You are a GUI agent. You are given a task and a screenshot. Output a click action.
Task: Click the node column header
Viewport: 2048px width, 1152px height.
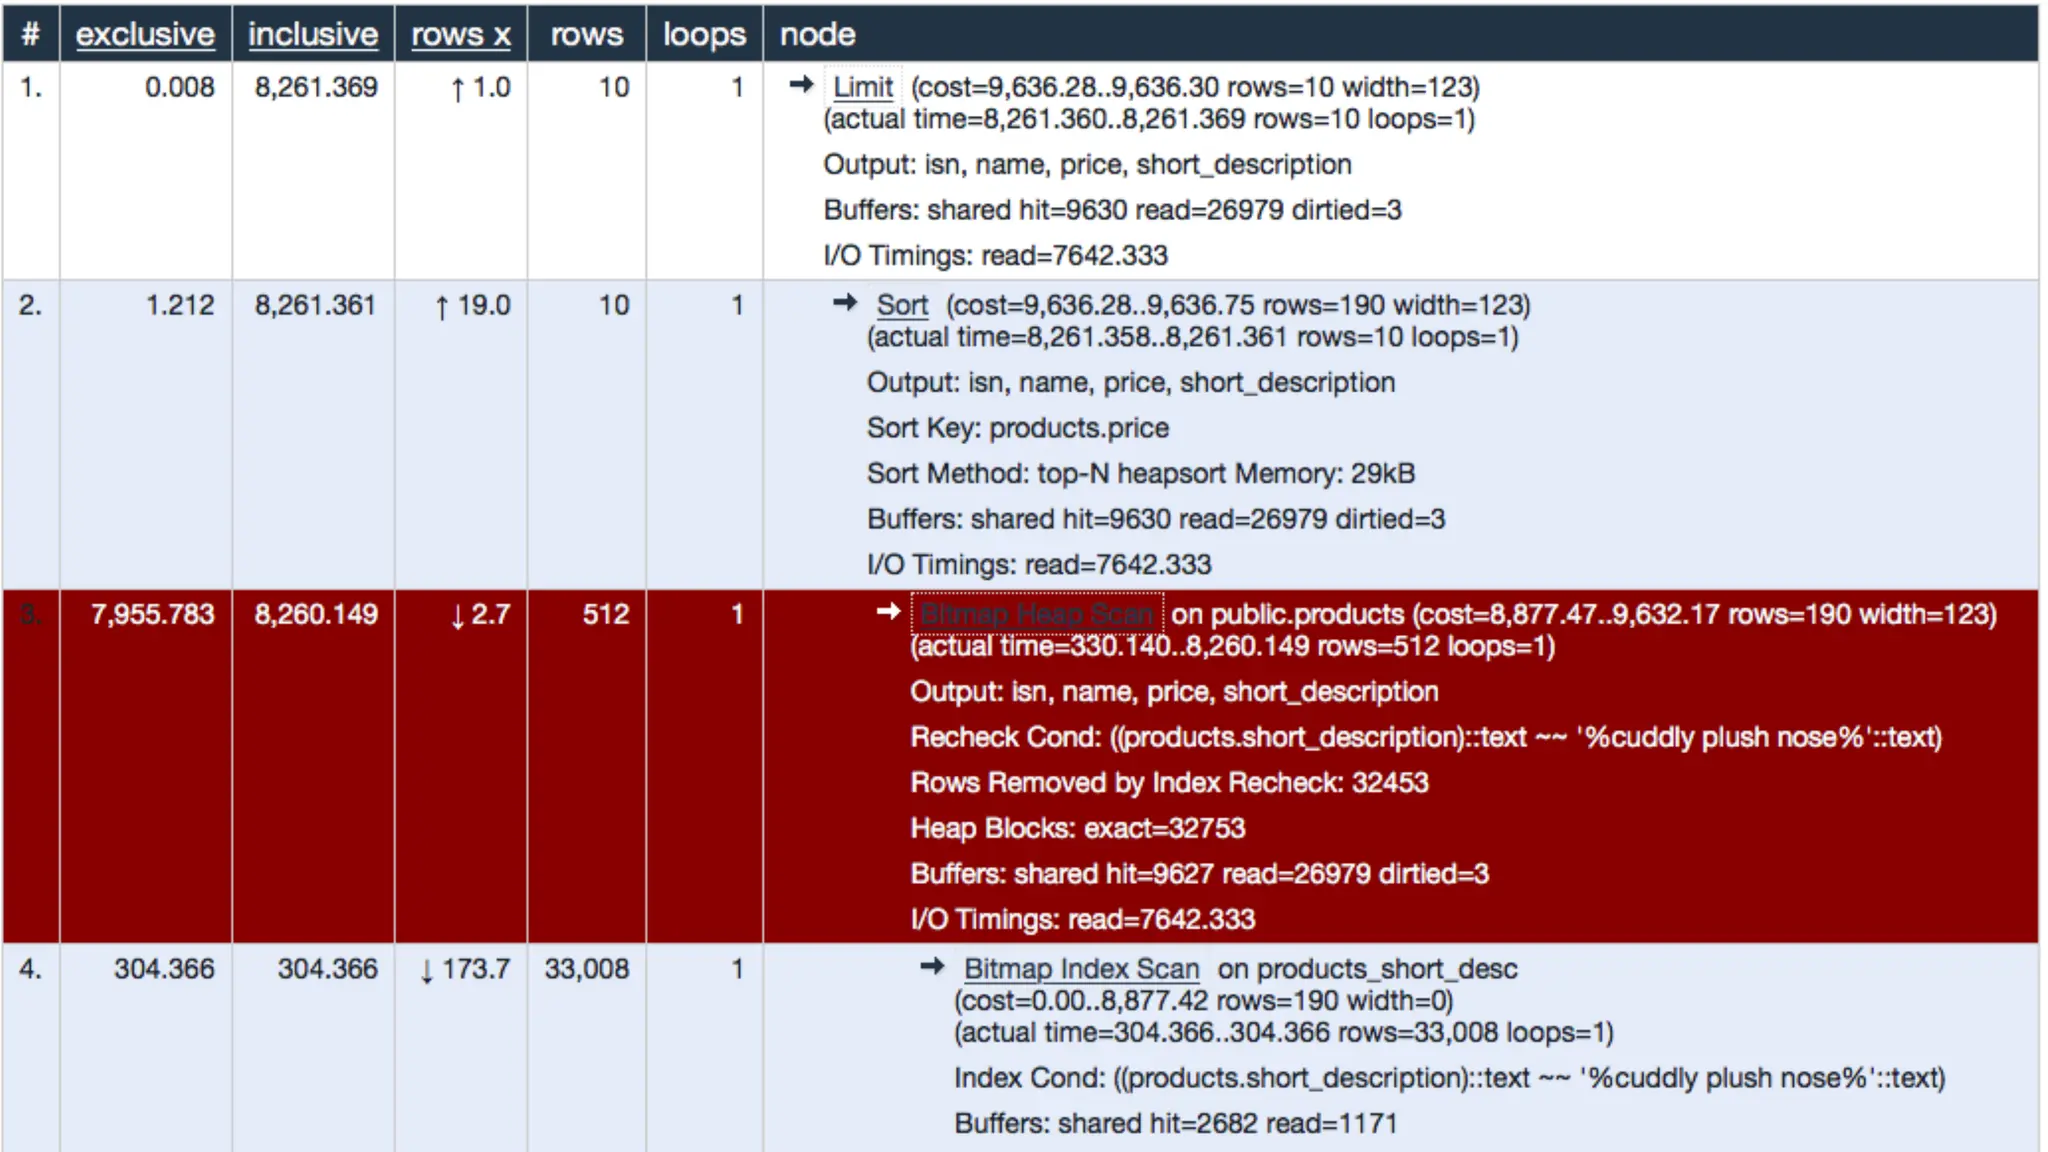coord(817,34)
